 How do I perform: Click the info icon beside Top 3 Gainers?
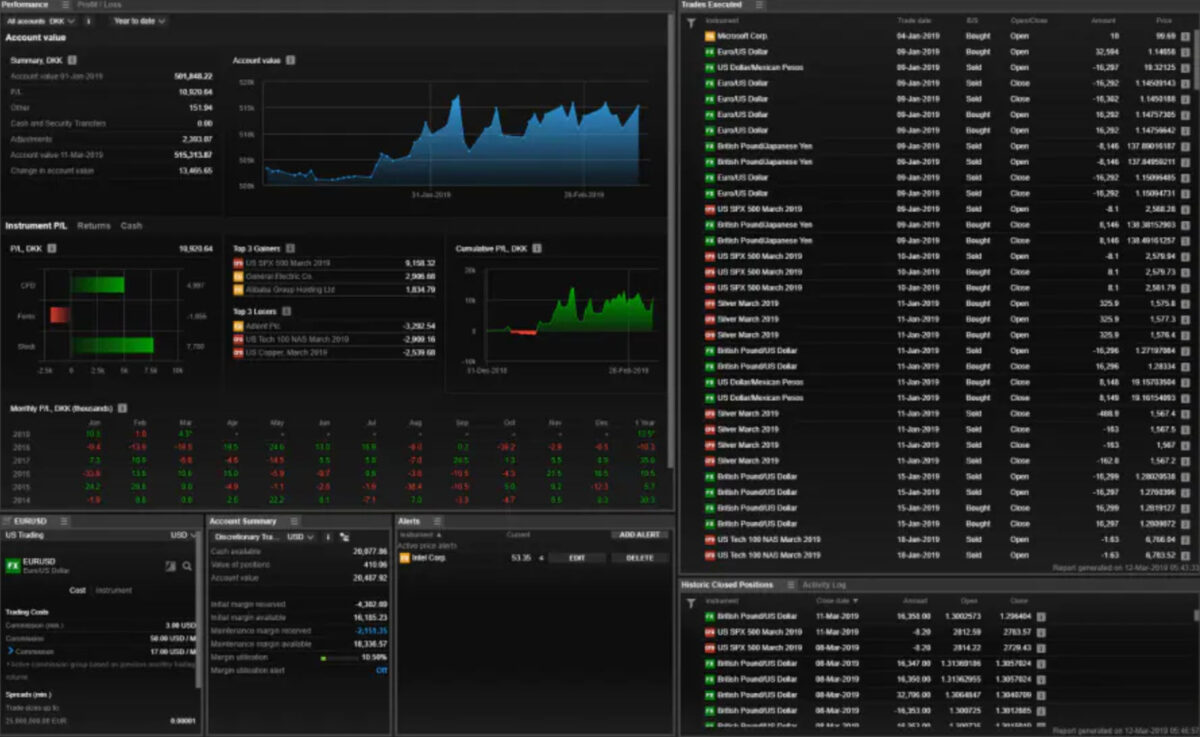tap(290, 248)
